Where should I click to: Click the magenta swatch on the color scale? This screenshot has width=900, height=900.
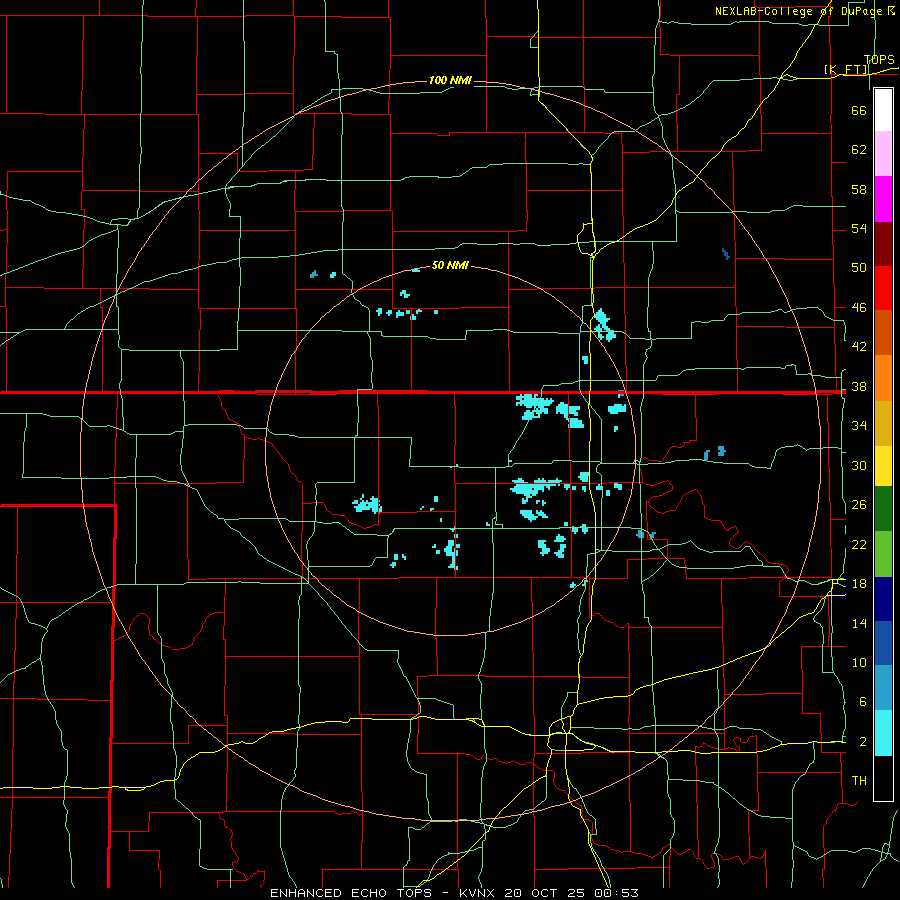(x=883, y=199)
